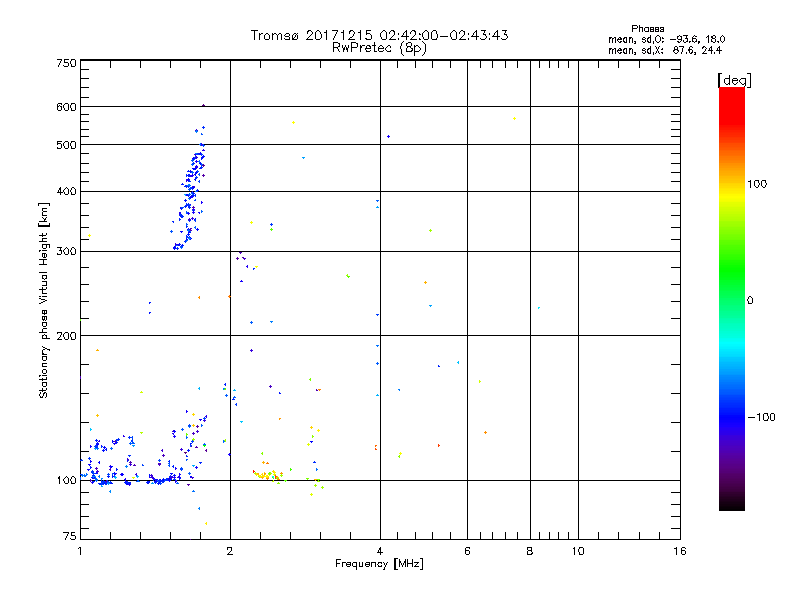This screenshot has height=600, width=800.
Task: Click the y-axis tick label '100'
Action: 66,480
